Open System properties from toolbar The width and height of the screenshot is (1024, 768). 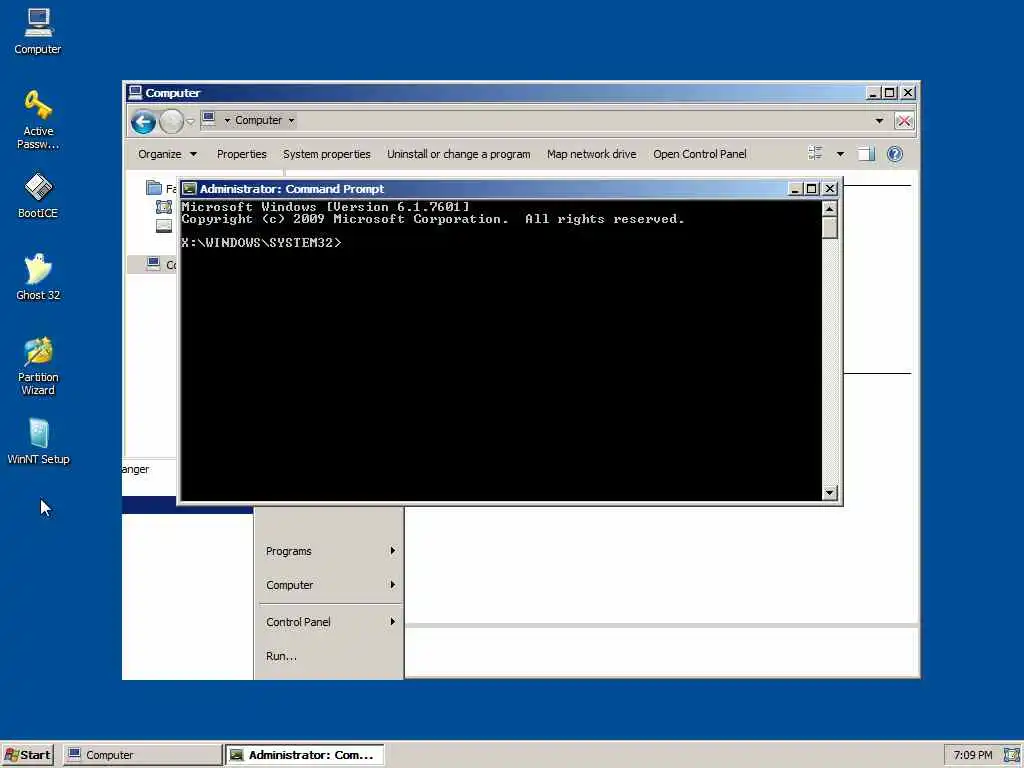[x=327, y=154]
